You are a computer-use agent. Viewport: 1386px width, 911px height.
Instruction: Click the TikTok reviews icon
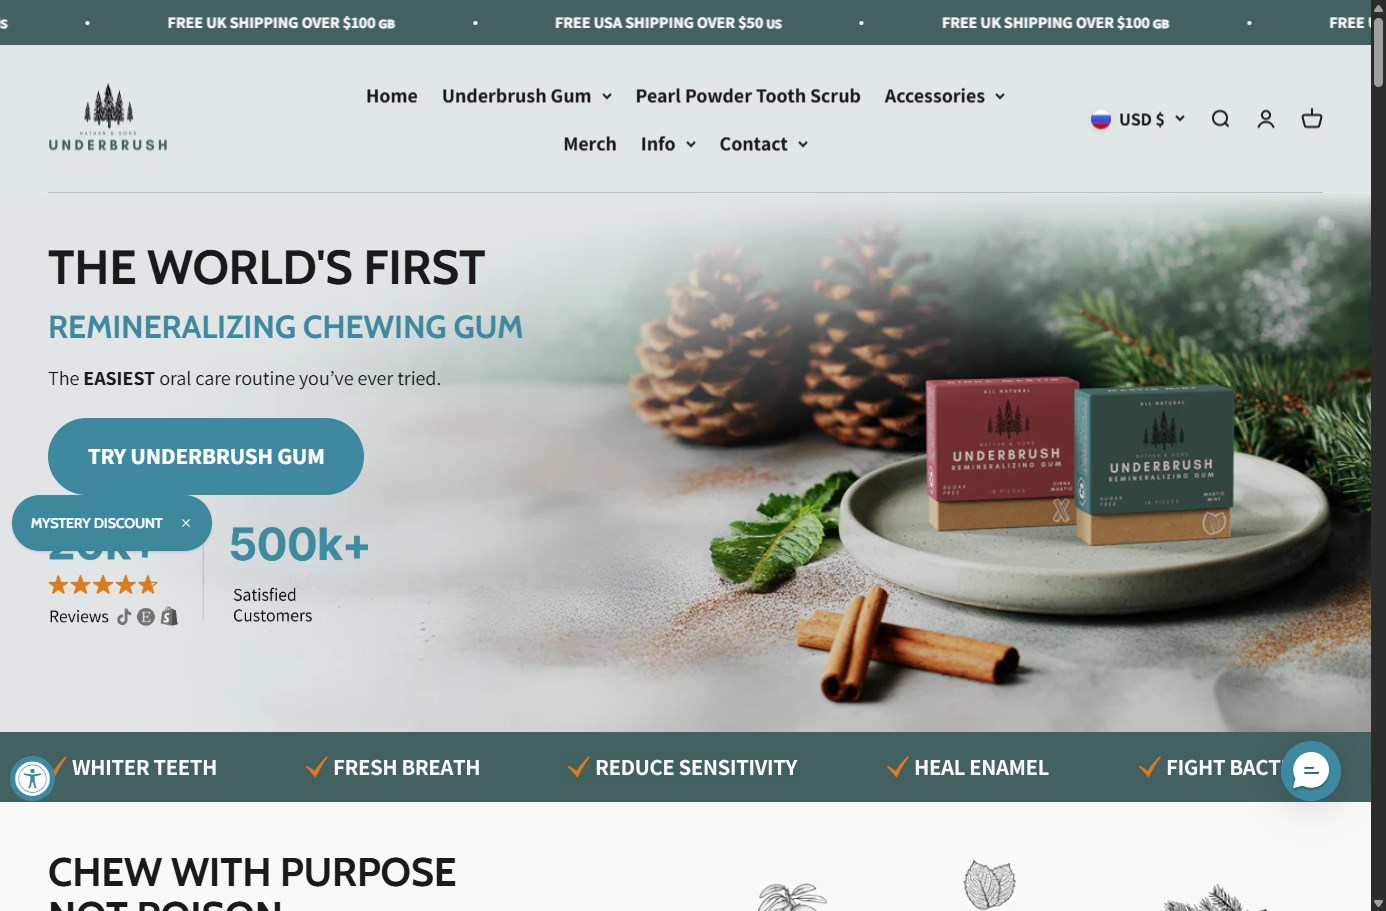124,617
